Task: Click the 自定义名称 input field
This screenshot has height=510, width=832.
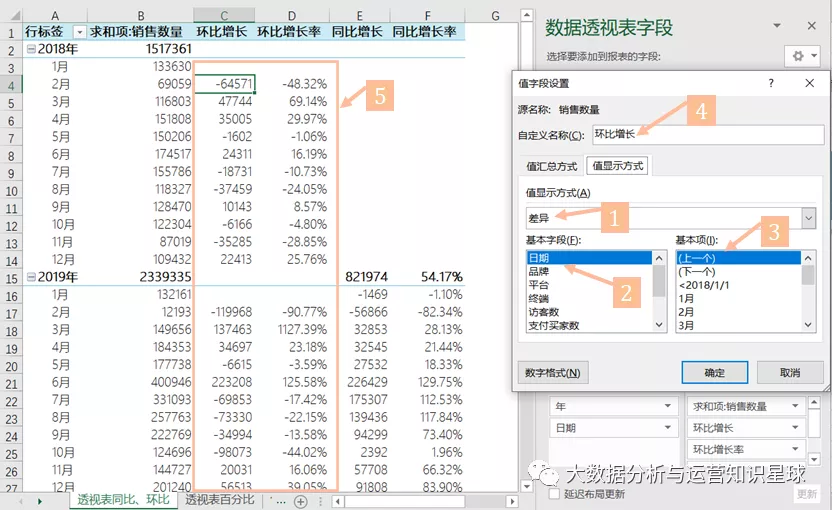Action: (707, 135)
